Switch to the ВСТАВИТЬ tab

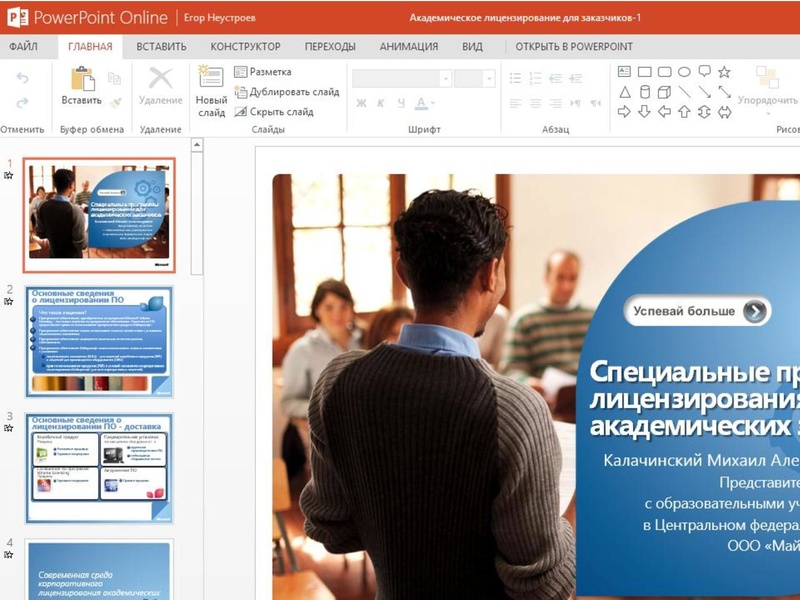pos(161,47)
